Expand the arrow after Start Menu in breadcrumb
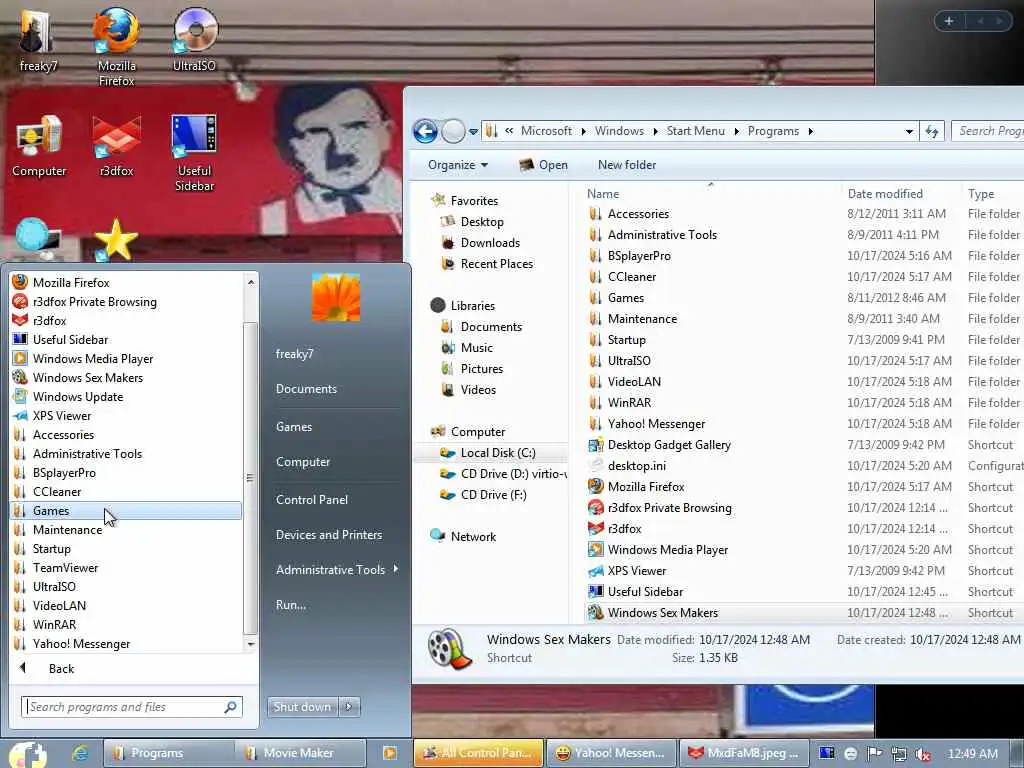Screen dimensions: 1024x768 coord(736,131)
